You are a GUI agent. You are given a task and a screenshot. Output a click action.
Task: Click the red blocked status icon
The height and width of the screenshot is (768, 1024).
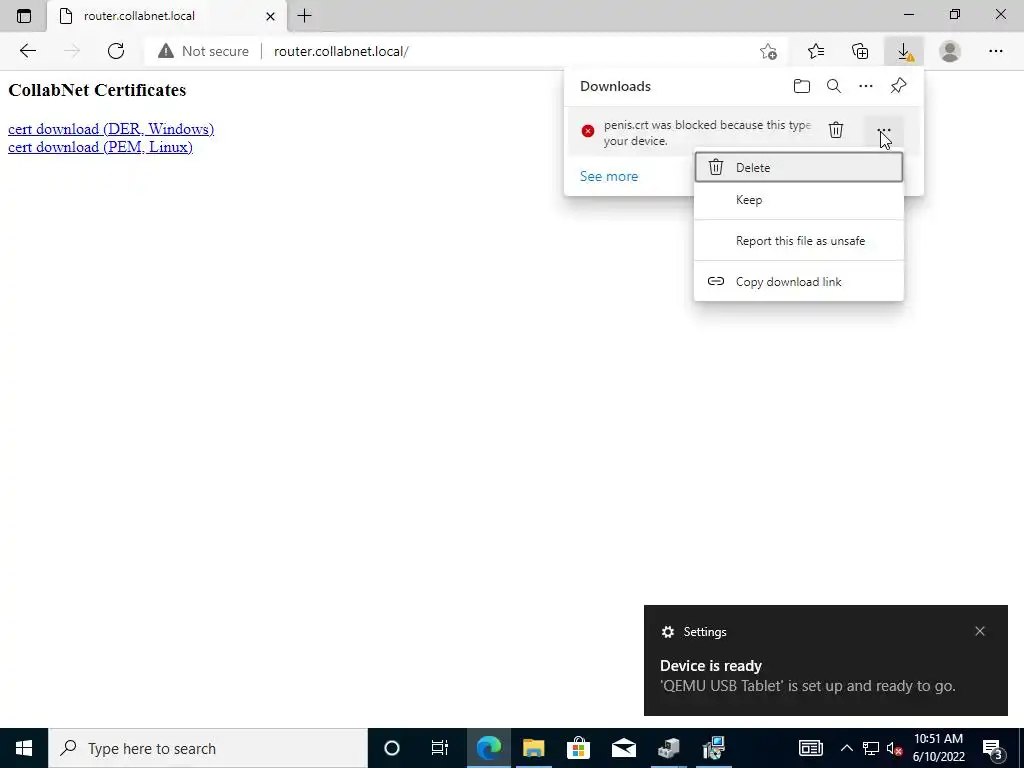pyautogui.click(x=588, y=131)
